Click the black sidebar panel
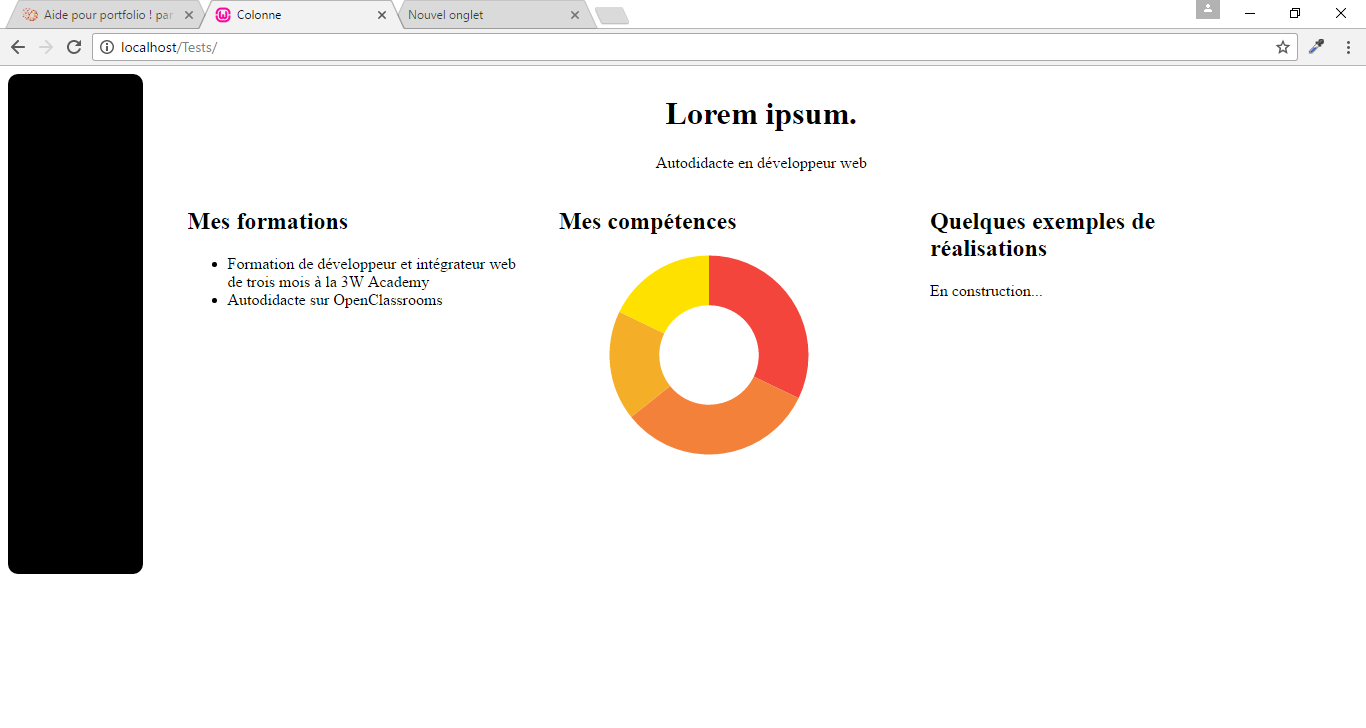The width and height of the screenshot is (1366, 728). (75, 325)
